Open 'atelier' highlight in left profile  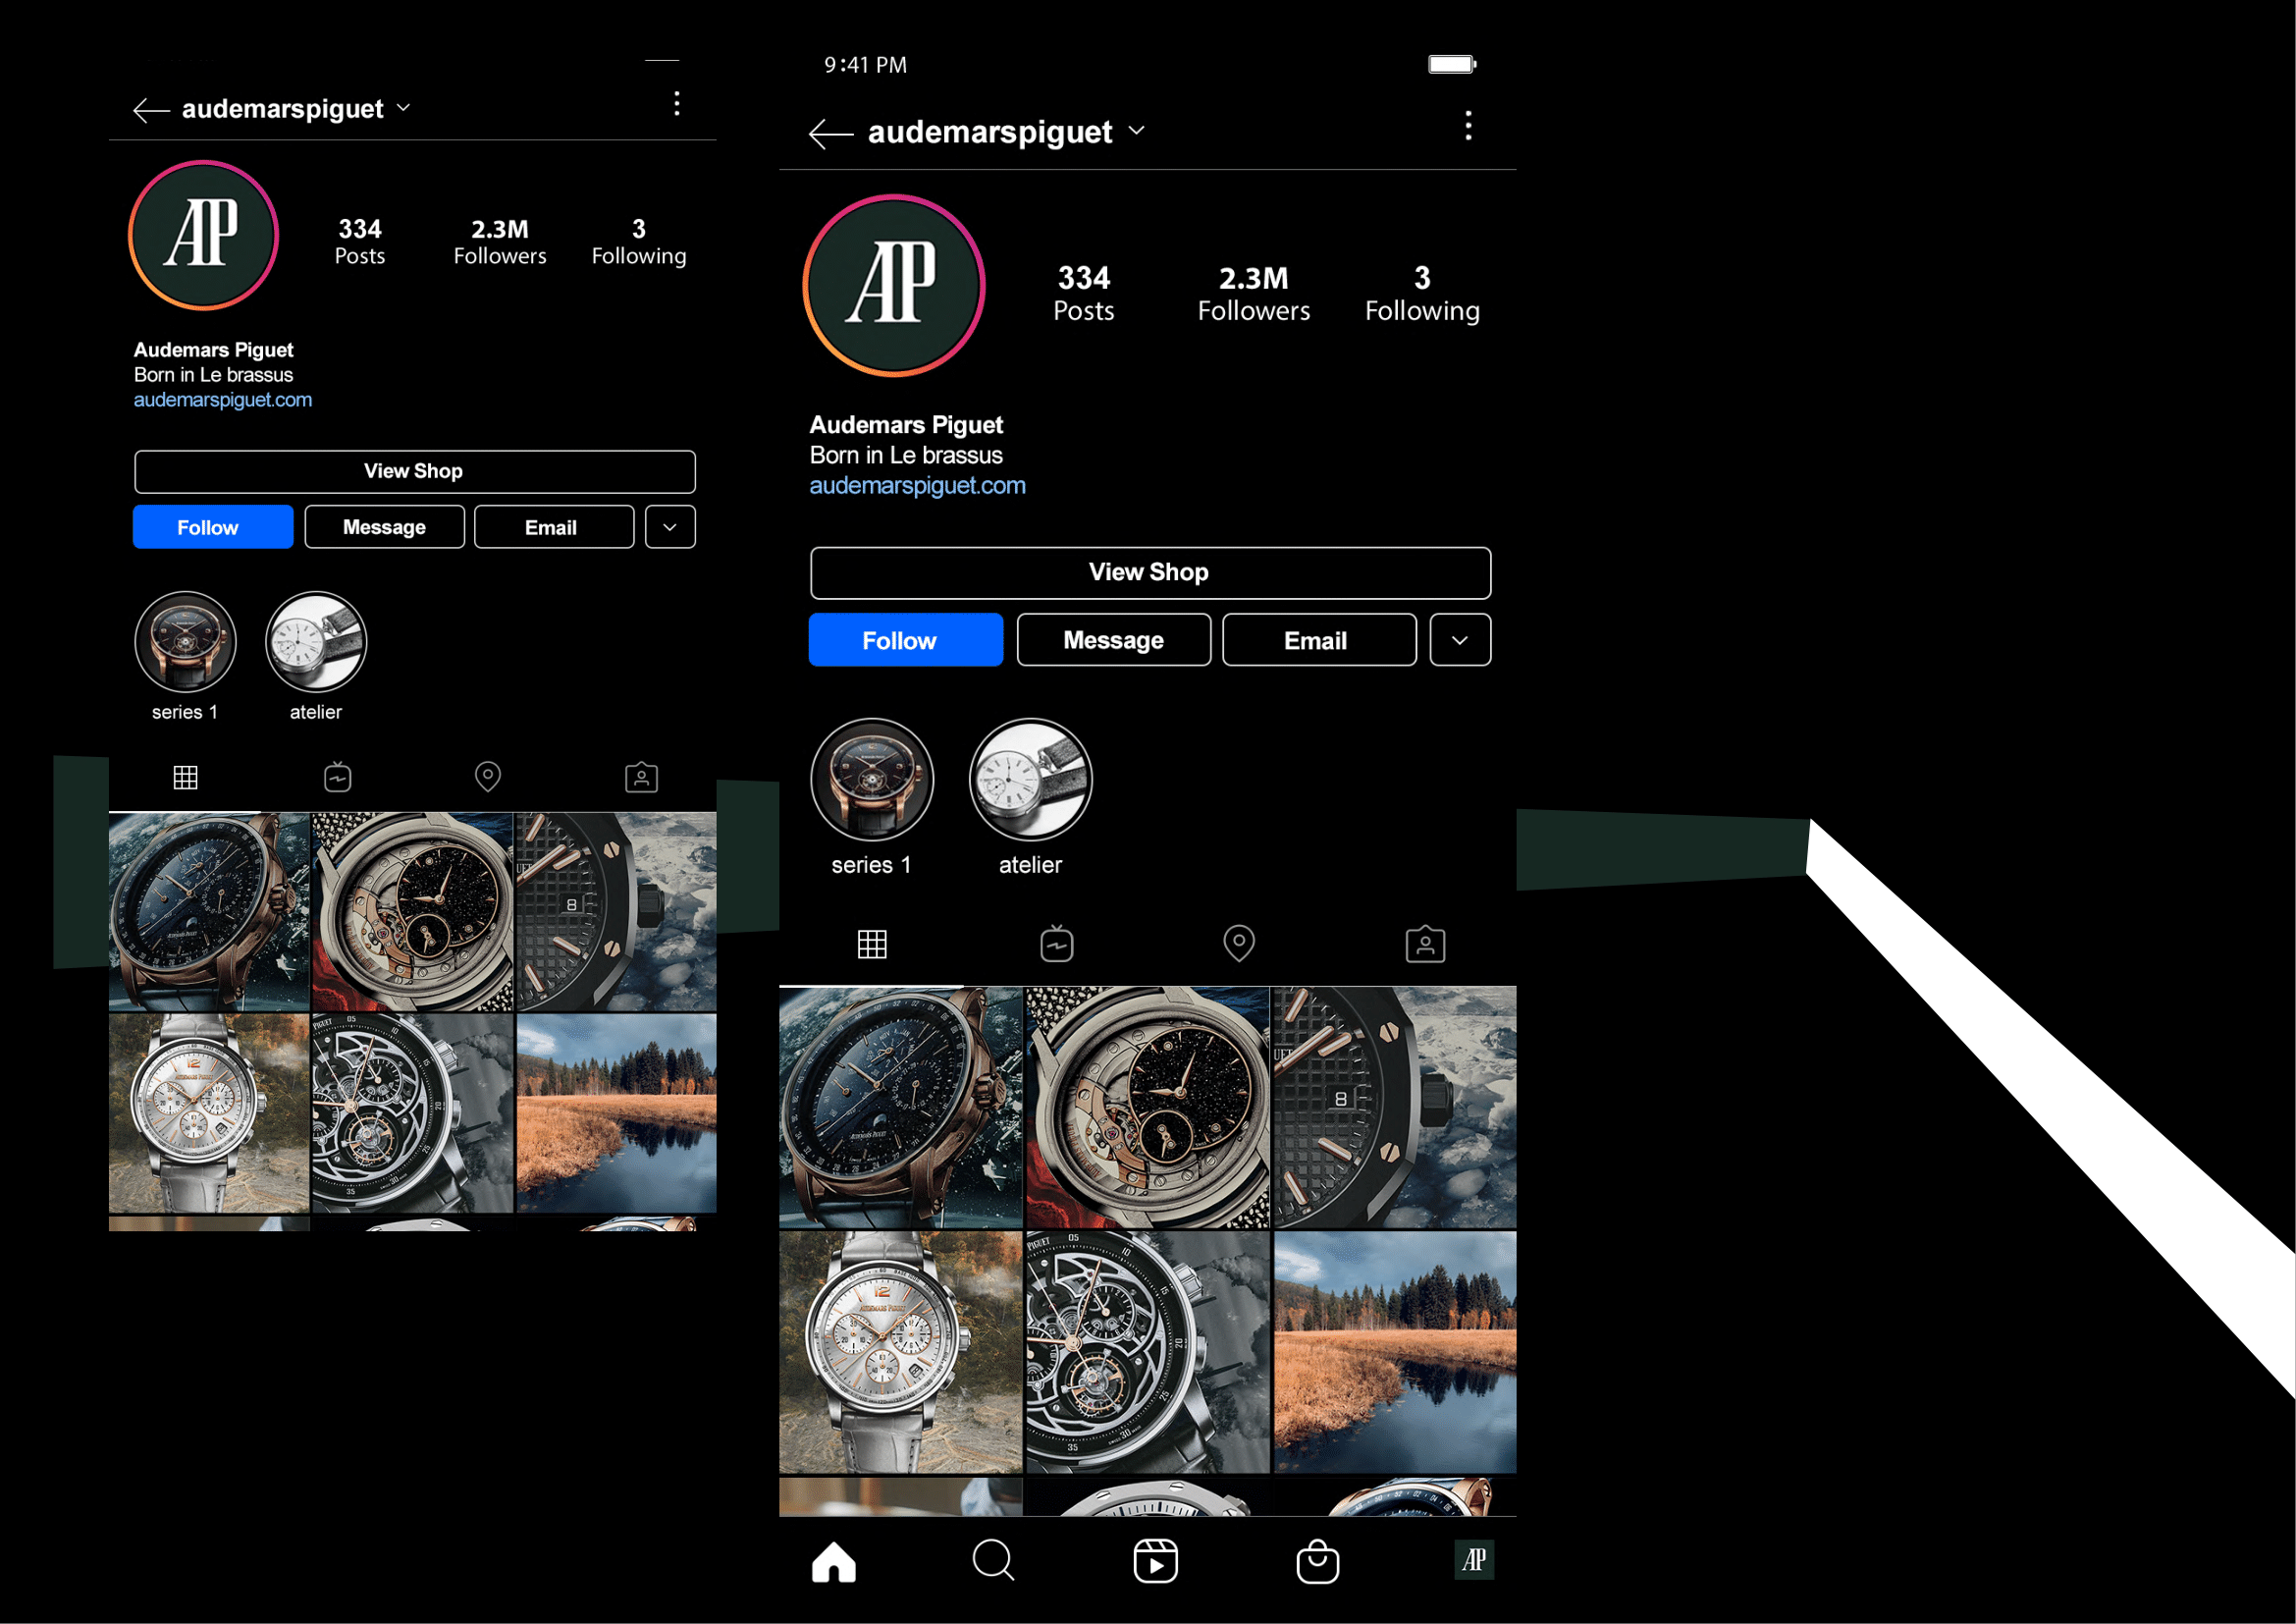[316, 642]
